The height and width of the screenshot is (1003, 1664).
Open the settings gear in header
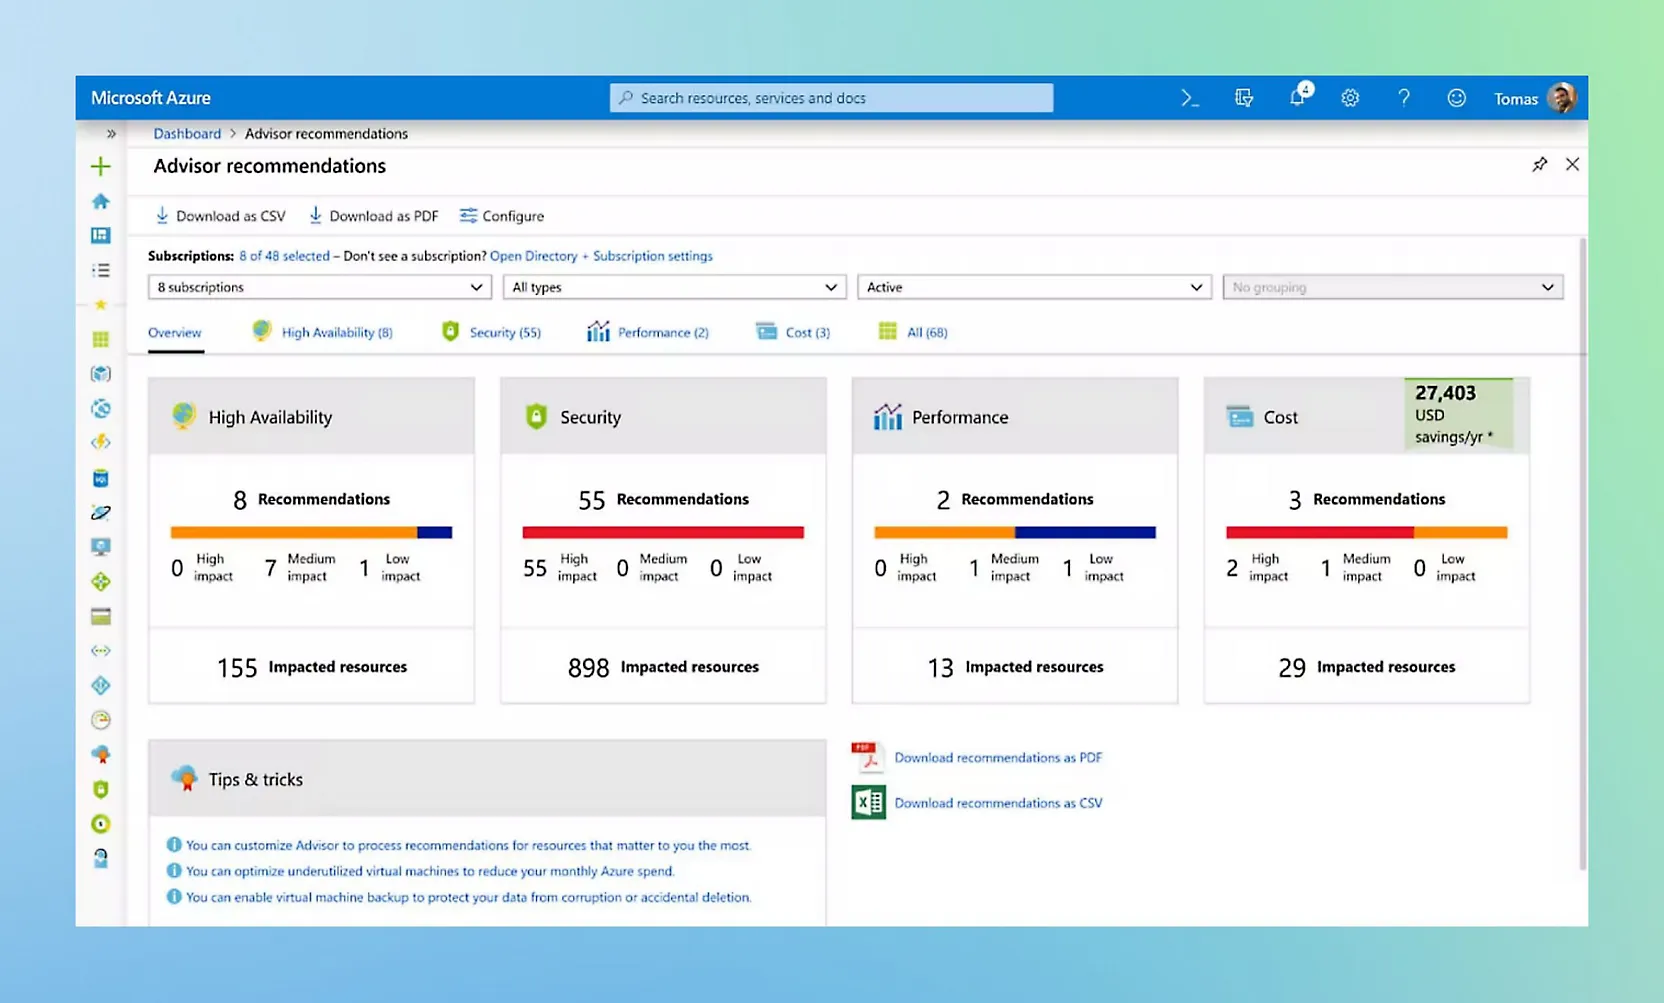pyautogui.click(x=1350, y=98)
